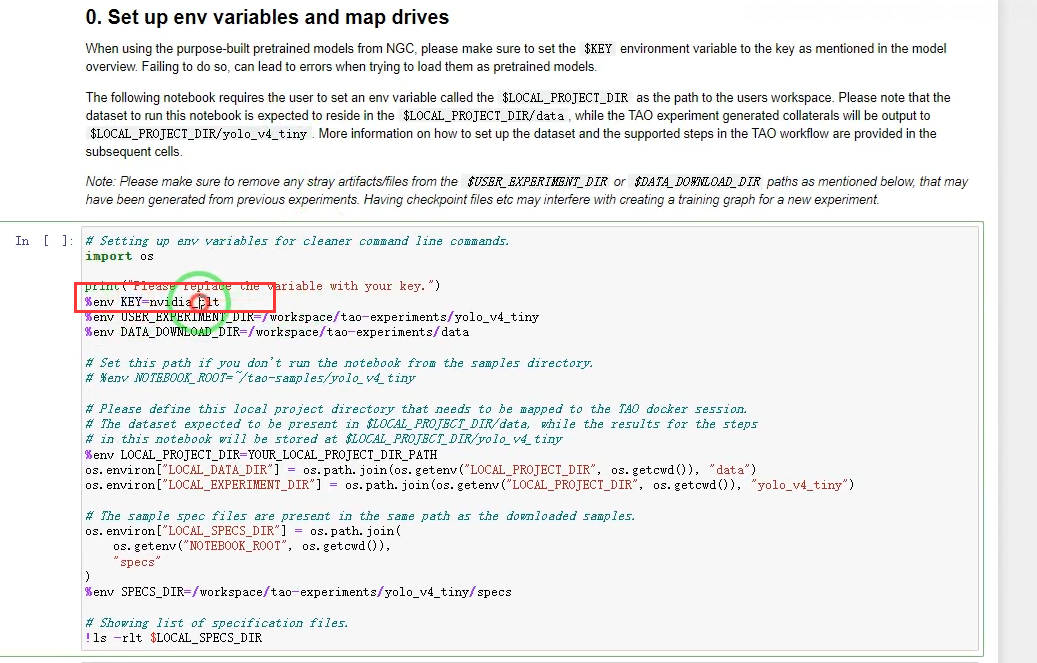Click the "!ls -rlt $LOCAL_SPECS_DIR" line

point(173,638)
